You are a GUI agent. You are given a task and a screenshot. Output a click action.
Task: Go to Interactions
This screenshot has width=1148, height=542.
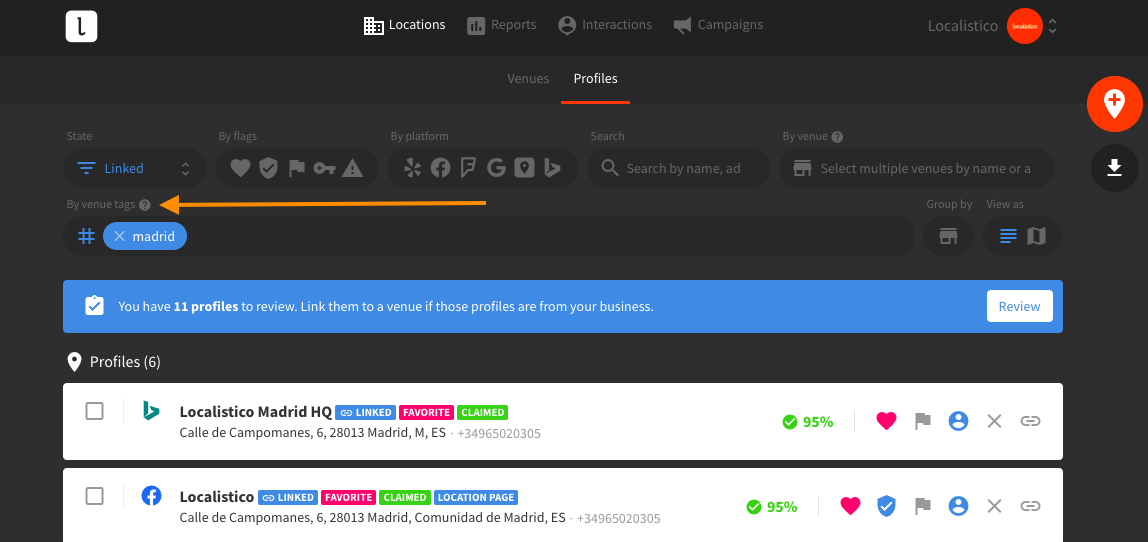point(605,25)
